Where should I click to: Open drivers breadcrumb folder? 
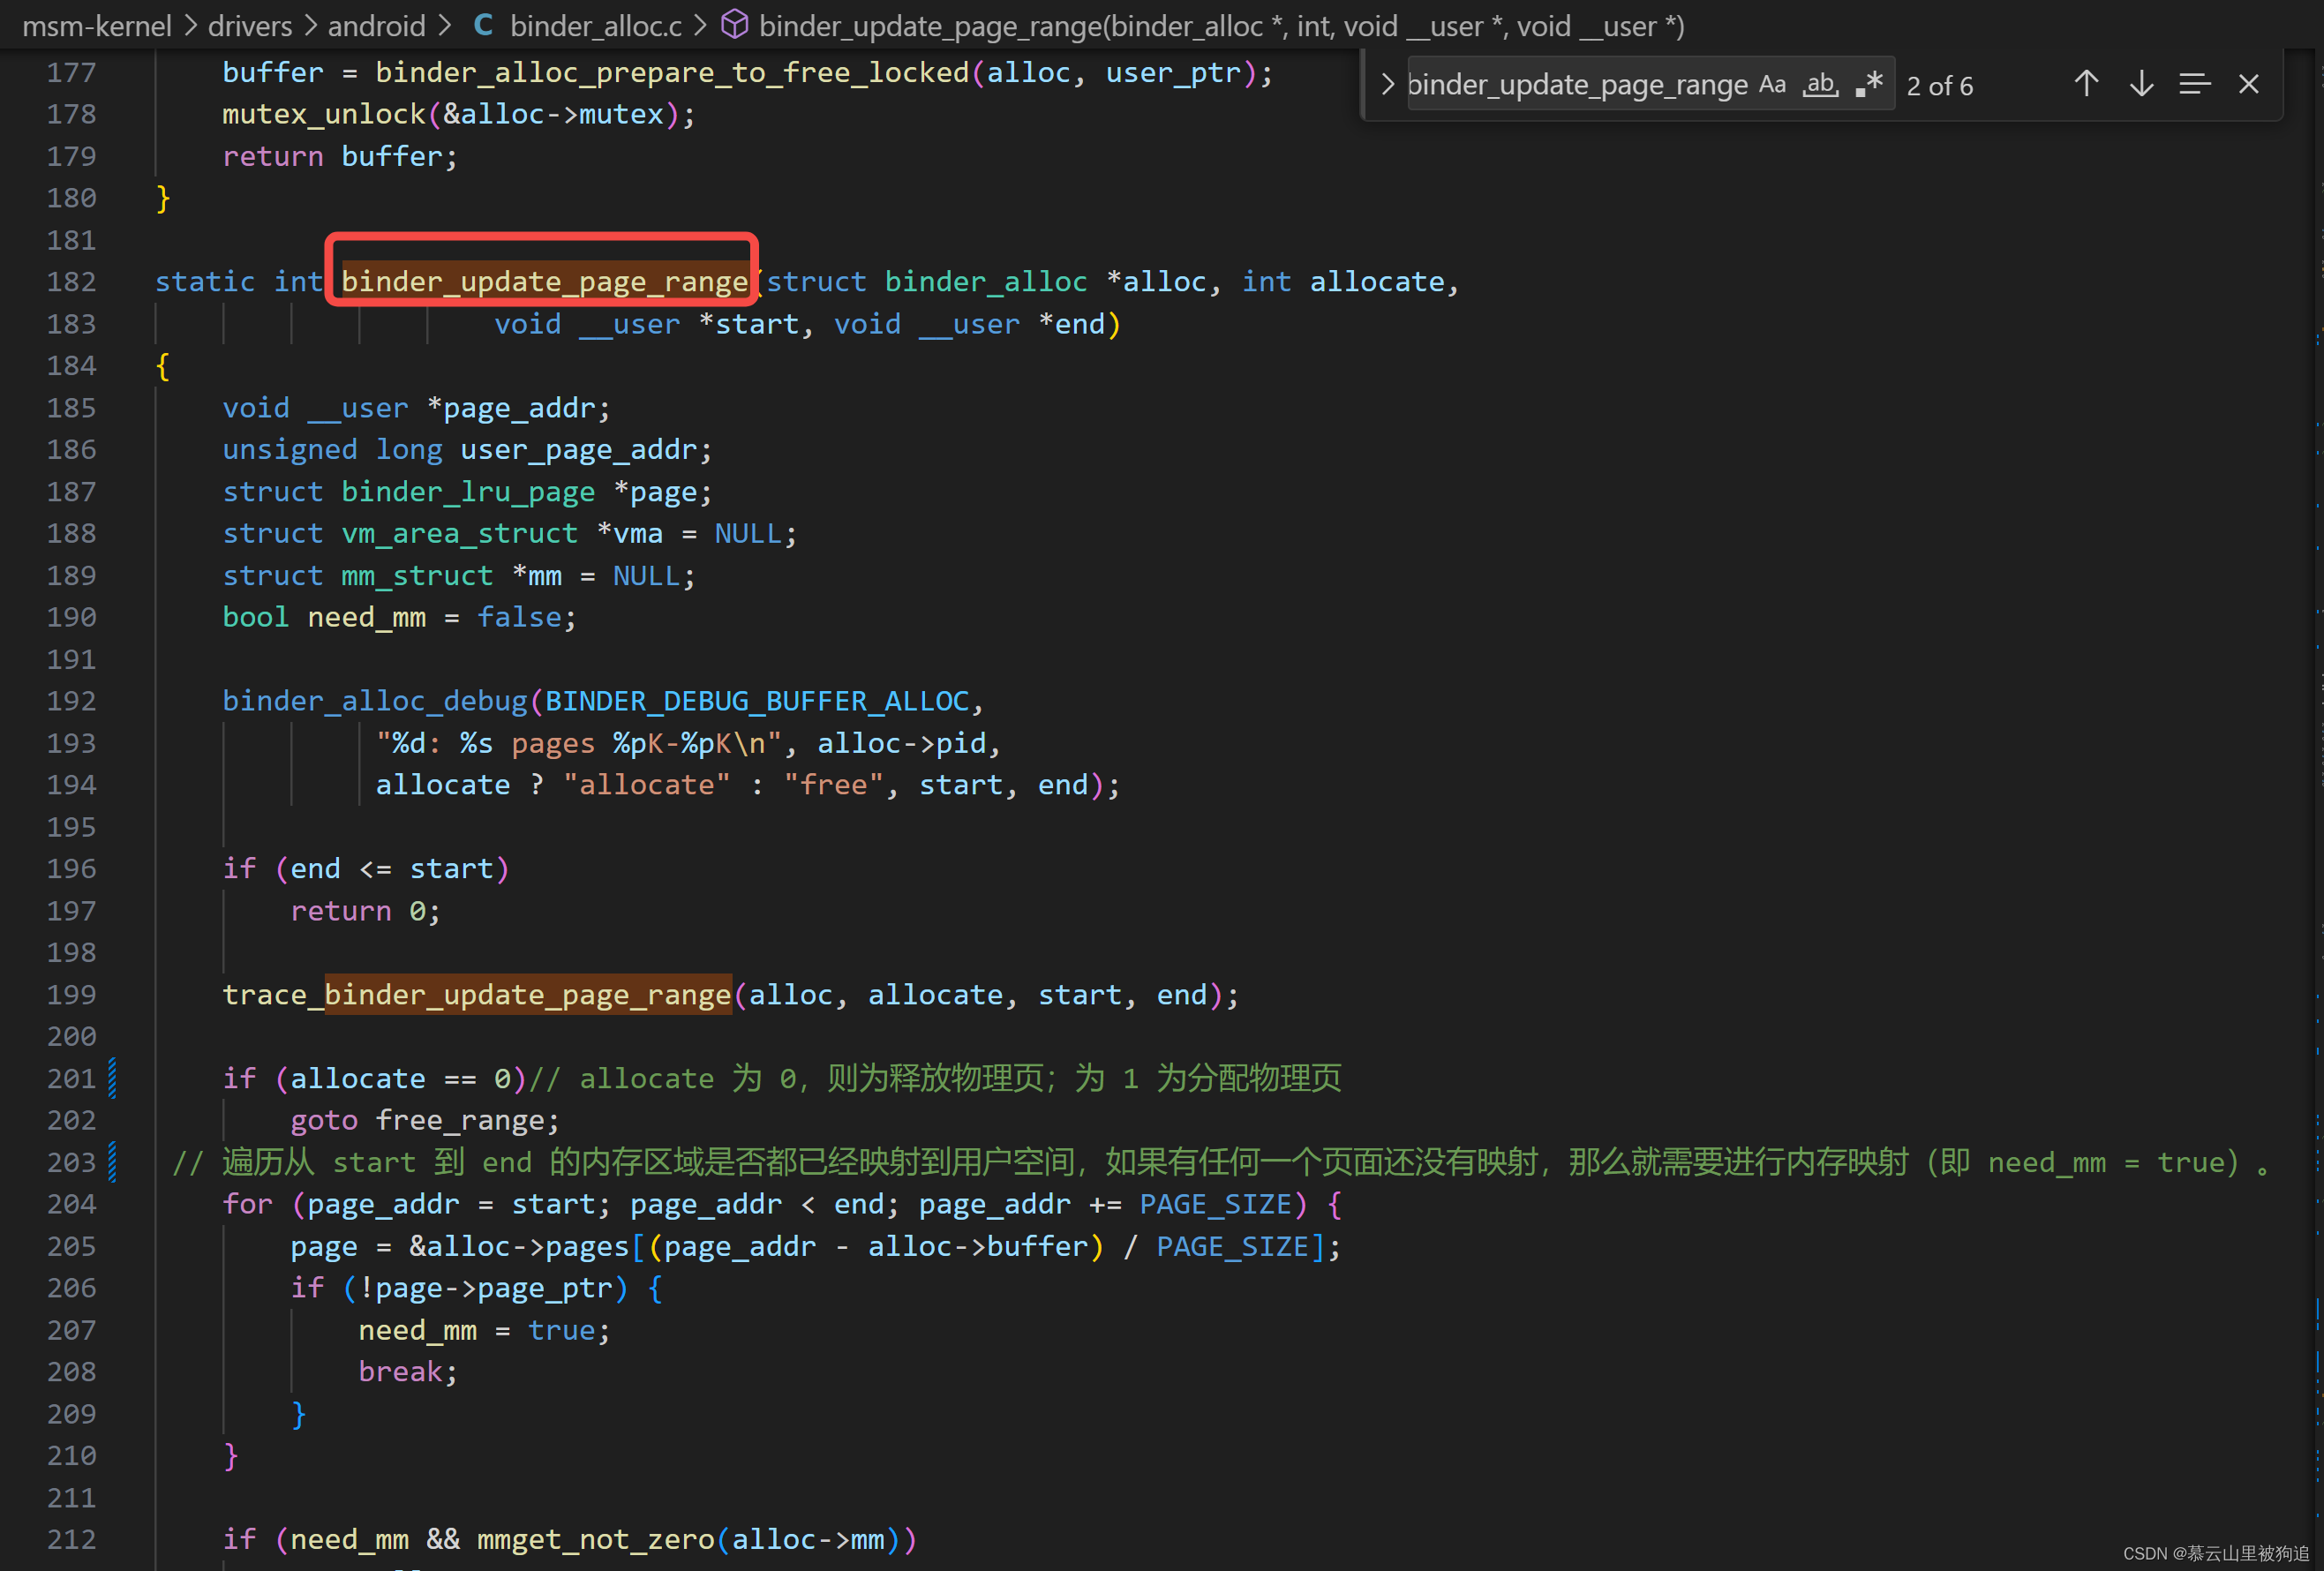pyautogui.click(x=250, y=26)
